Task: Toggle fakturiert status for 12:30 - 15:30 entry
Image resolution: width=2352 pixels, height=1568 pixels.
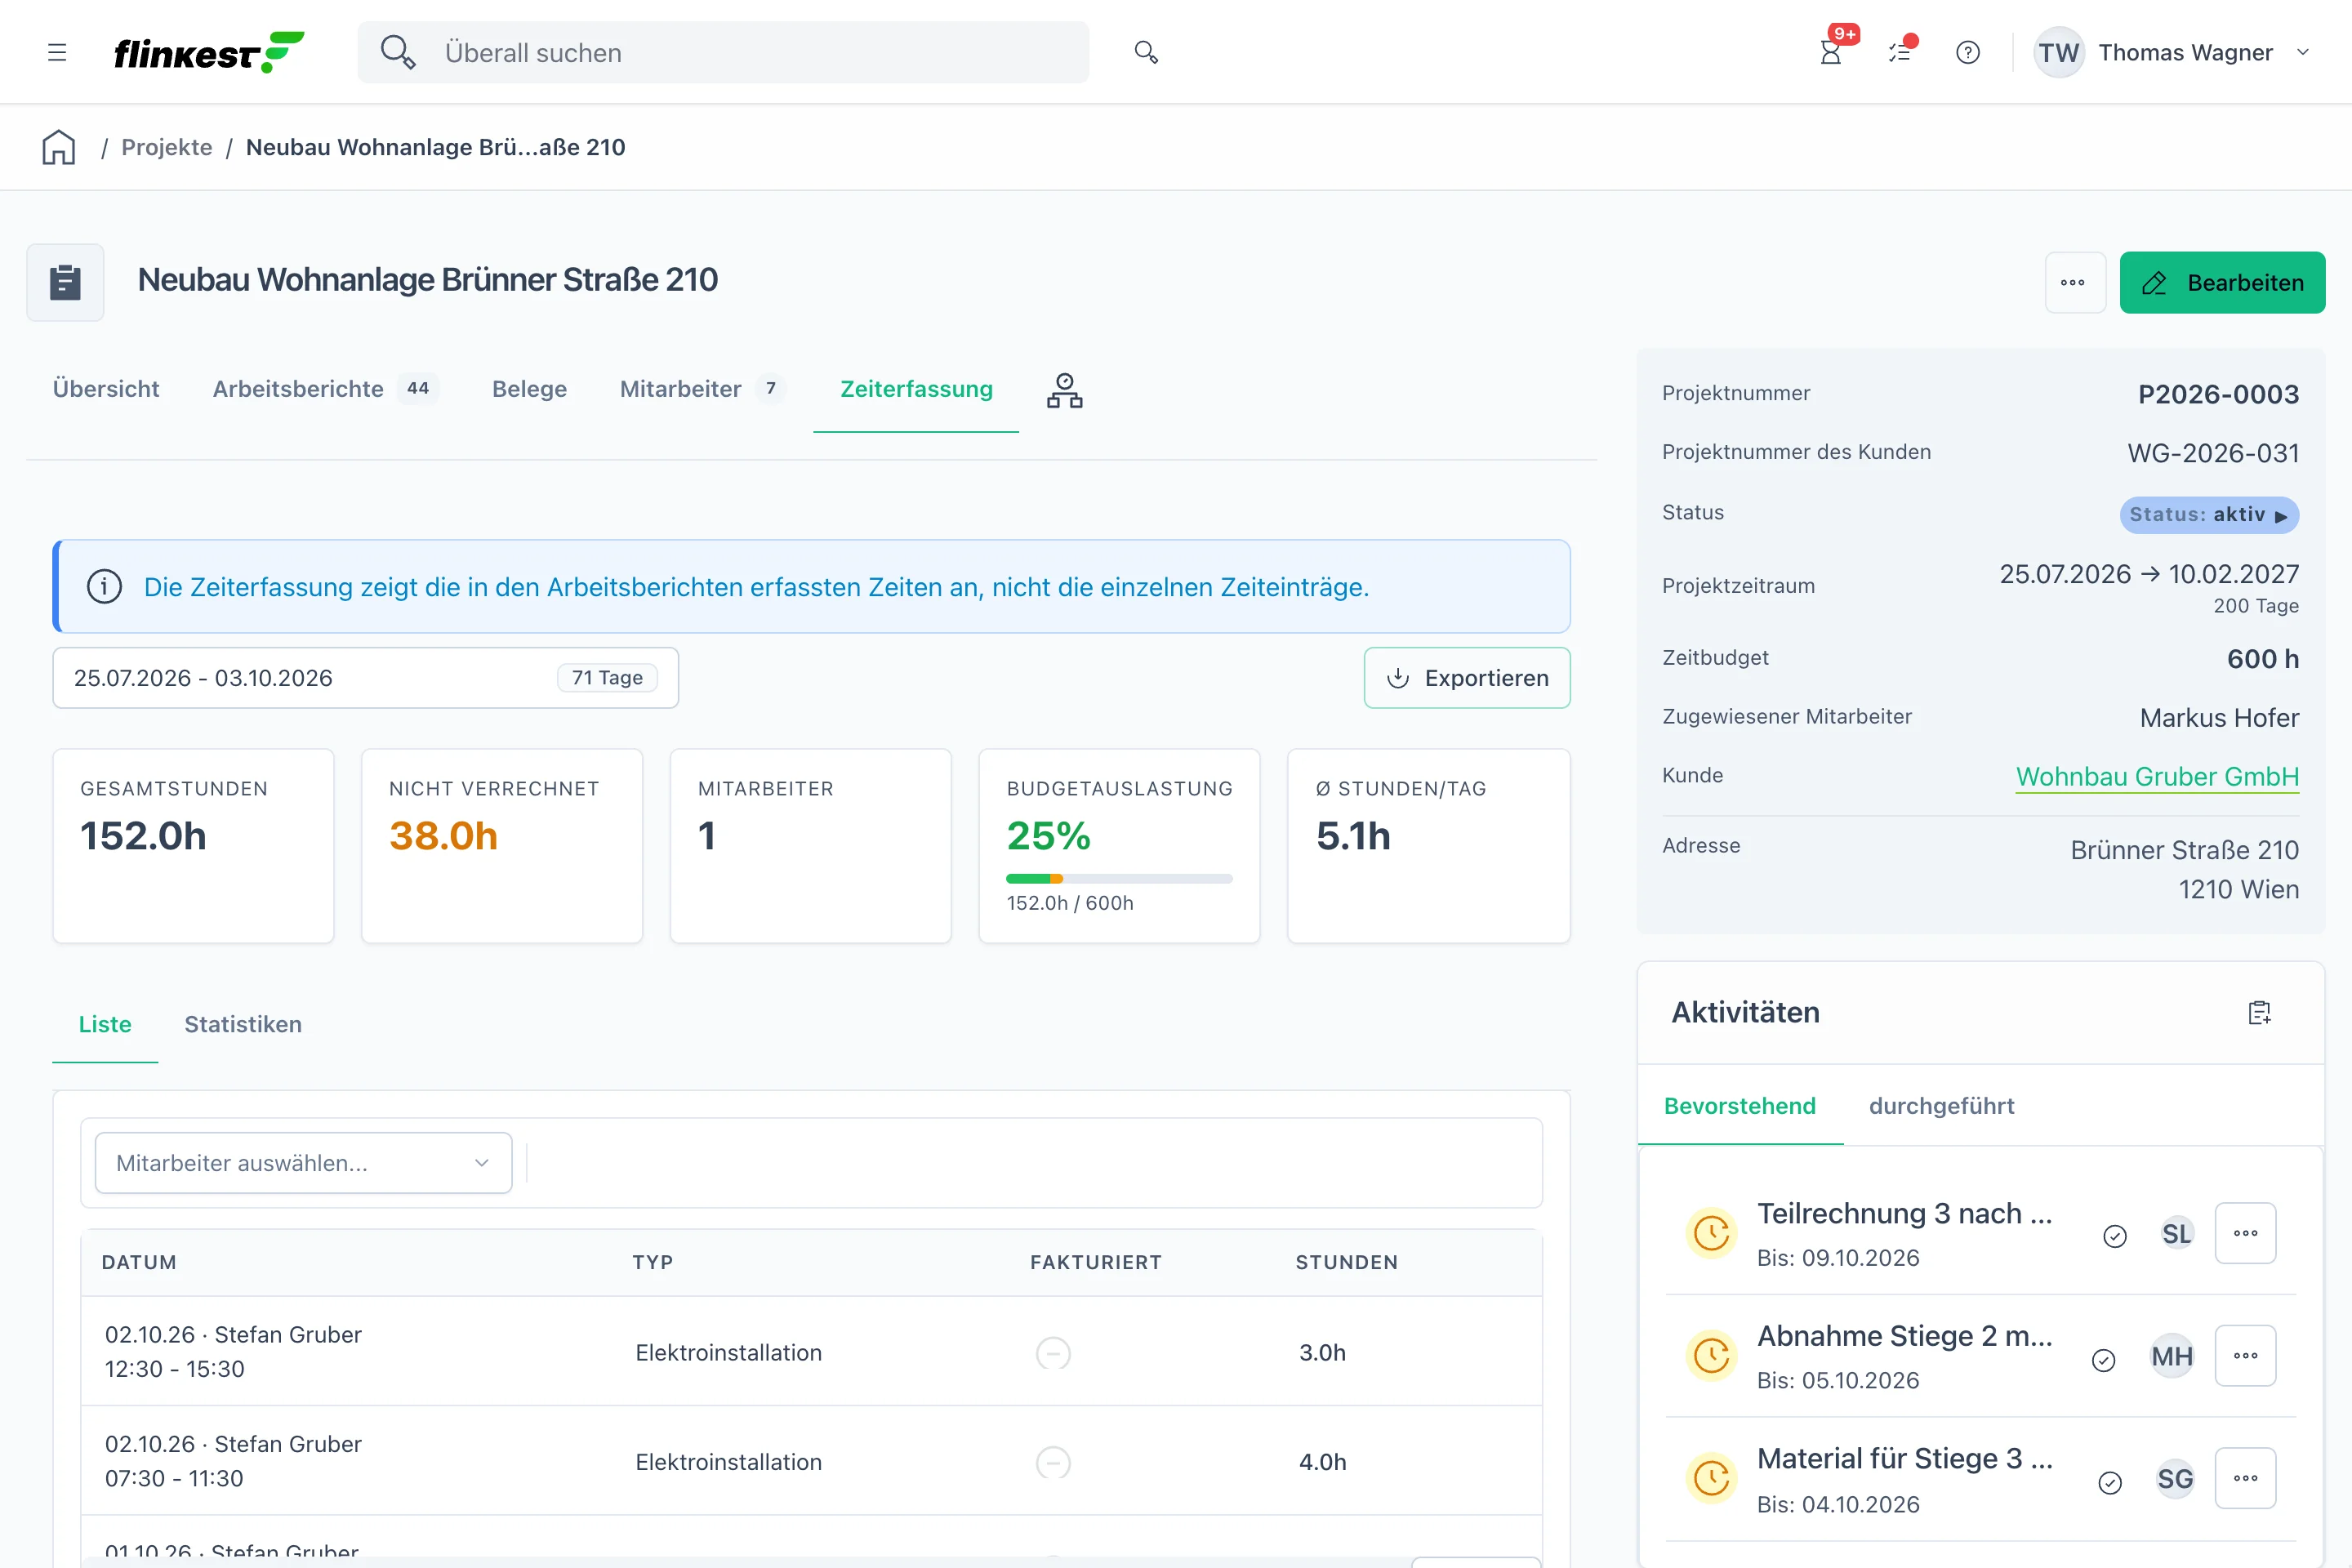Action: 1053,1353
